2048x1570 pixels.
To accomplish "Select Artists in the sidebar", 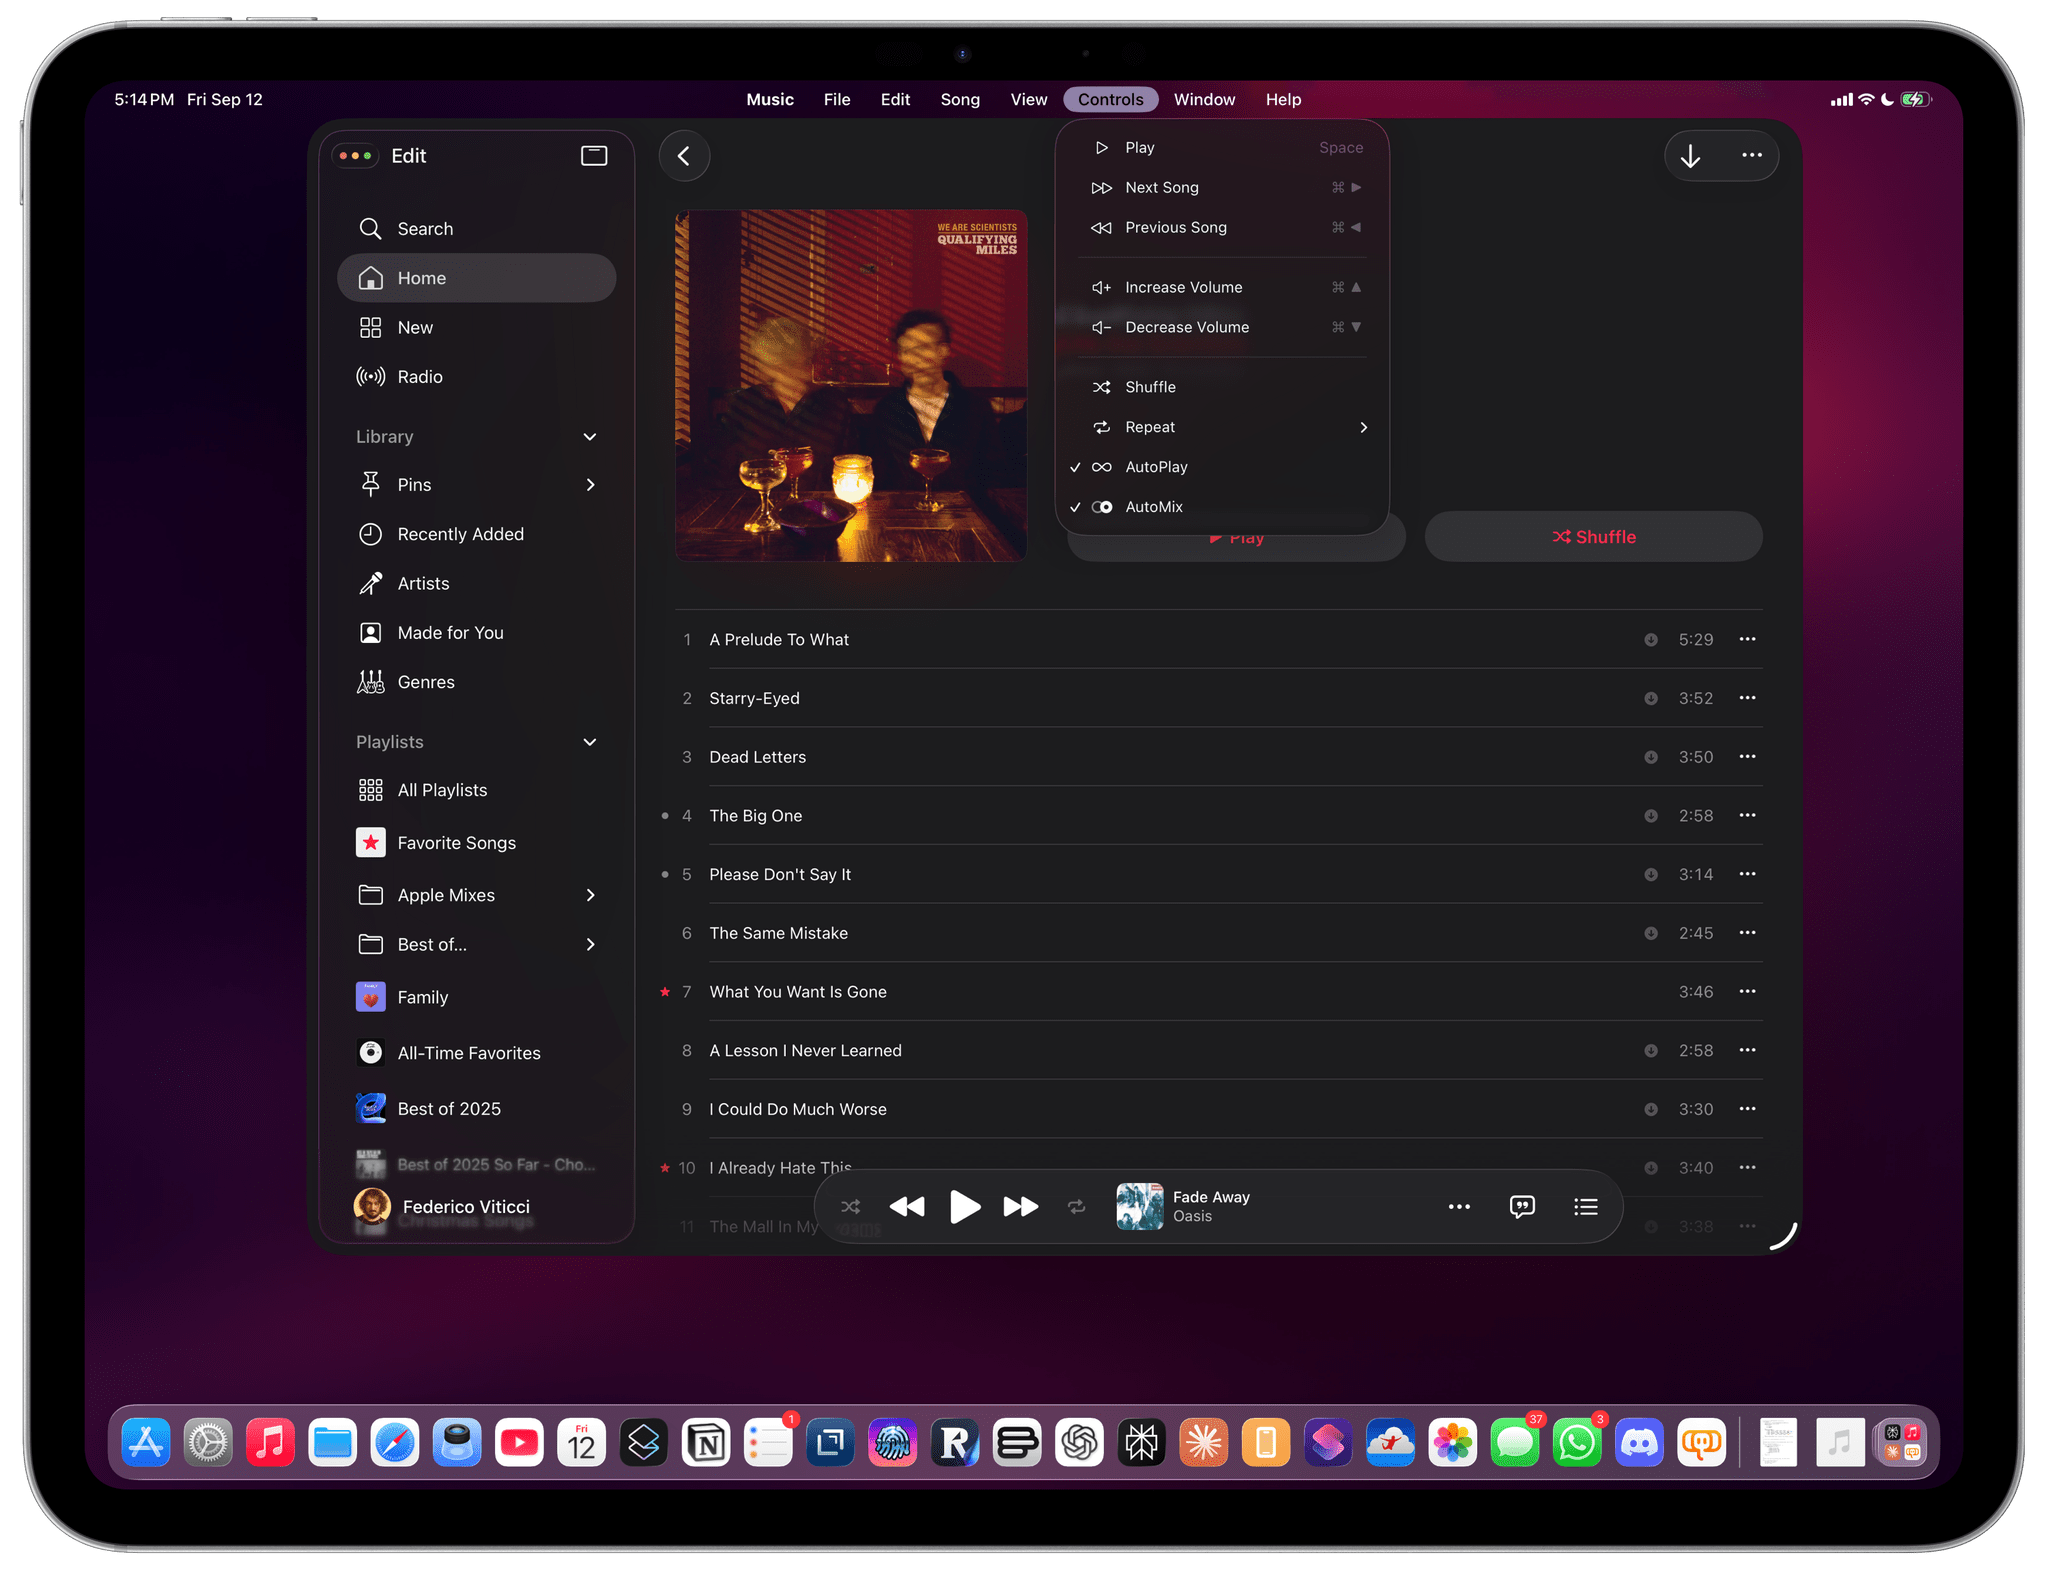I will click(x=423, y=583).
